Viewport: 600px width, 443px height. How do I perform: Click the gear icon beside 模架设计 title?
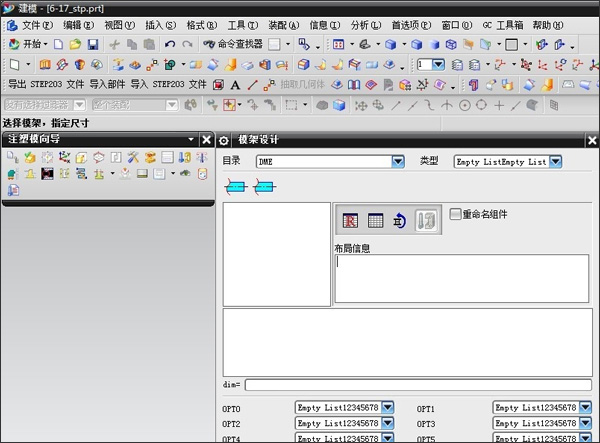pos(224,141)
